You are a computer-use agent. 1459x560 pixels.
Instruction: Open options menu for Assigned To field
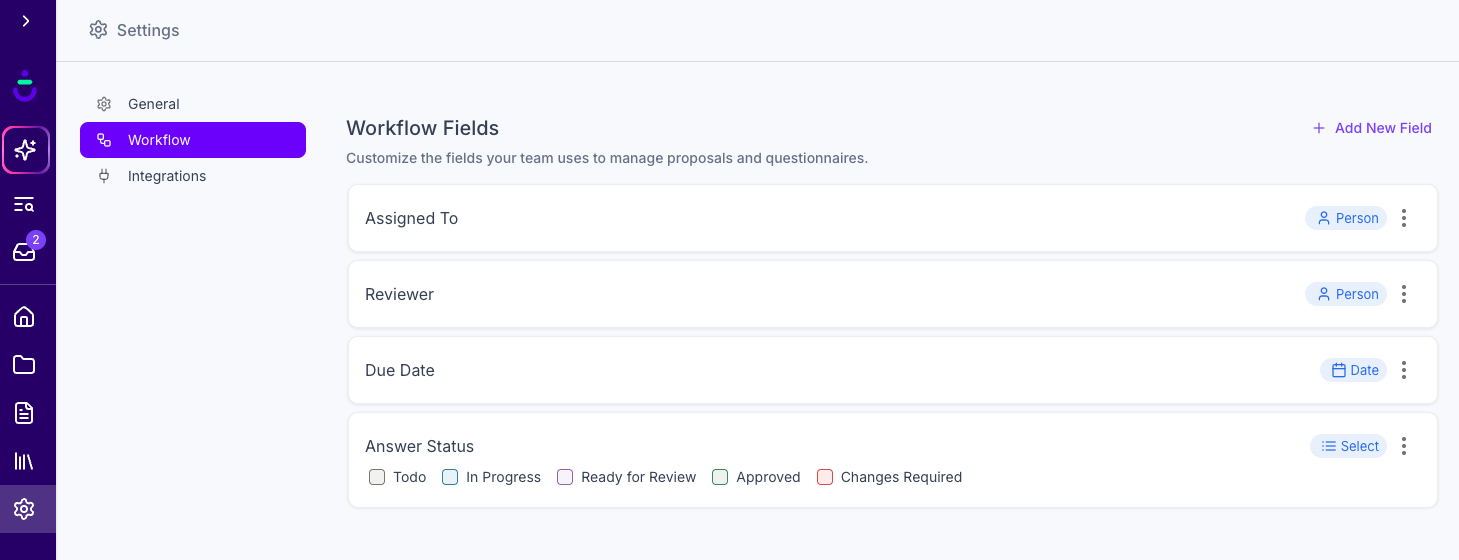[1404, 218]
